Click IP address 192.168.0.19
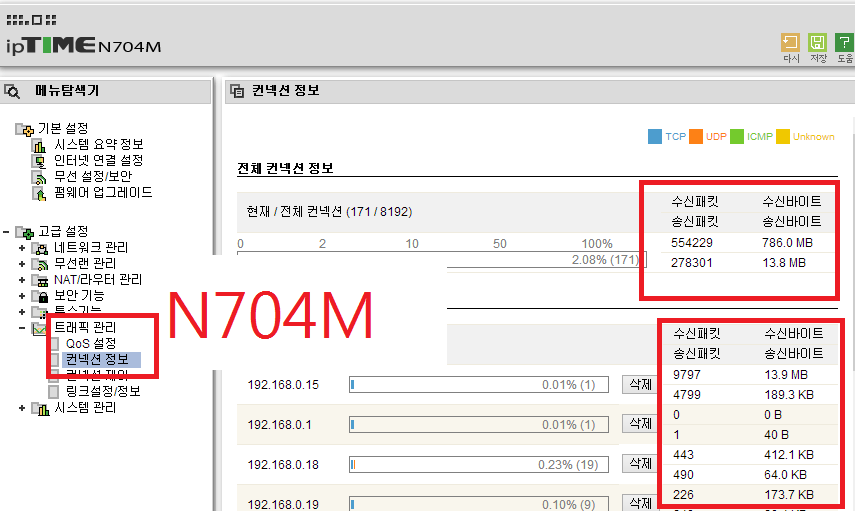The image size is (855, 511). (x=283, y=504)
